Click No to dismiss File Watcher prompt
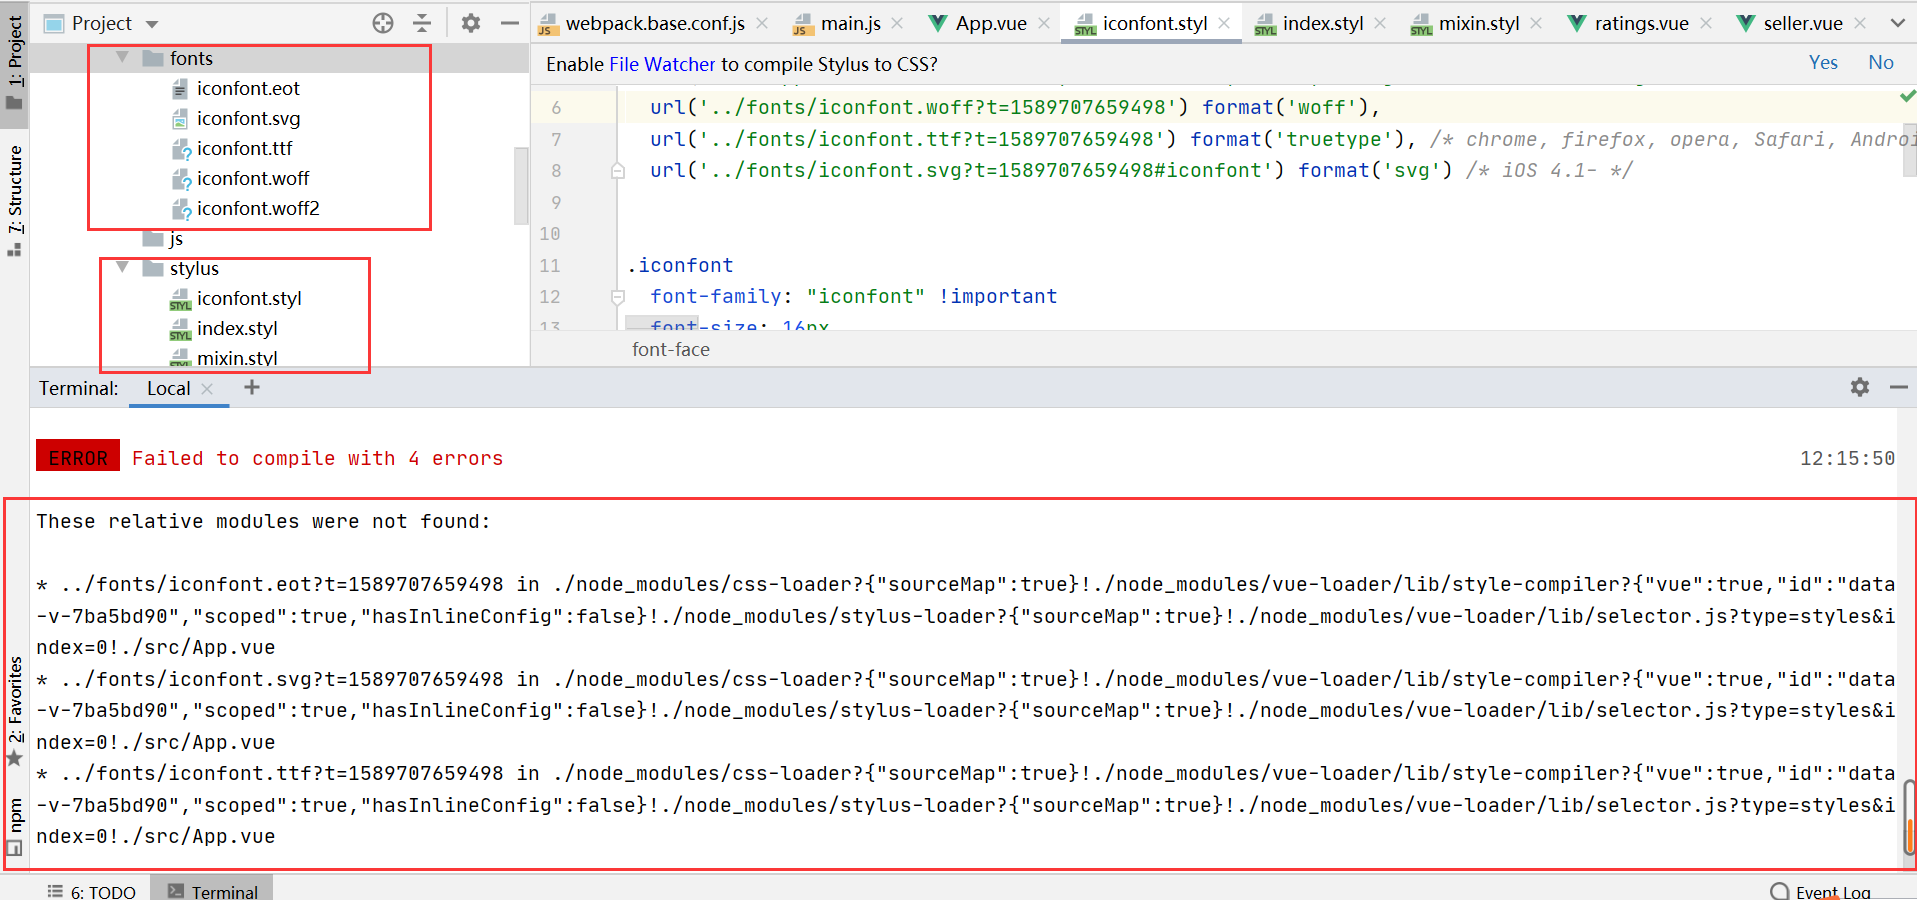Image resolution: width=1917 pixels, height=900 pixels. click(1881, 63)
